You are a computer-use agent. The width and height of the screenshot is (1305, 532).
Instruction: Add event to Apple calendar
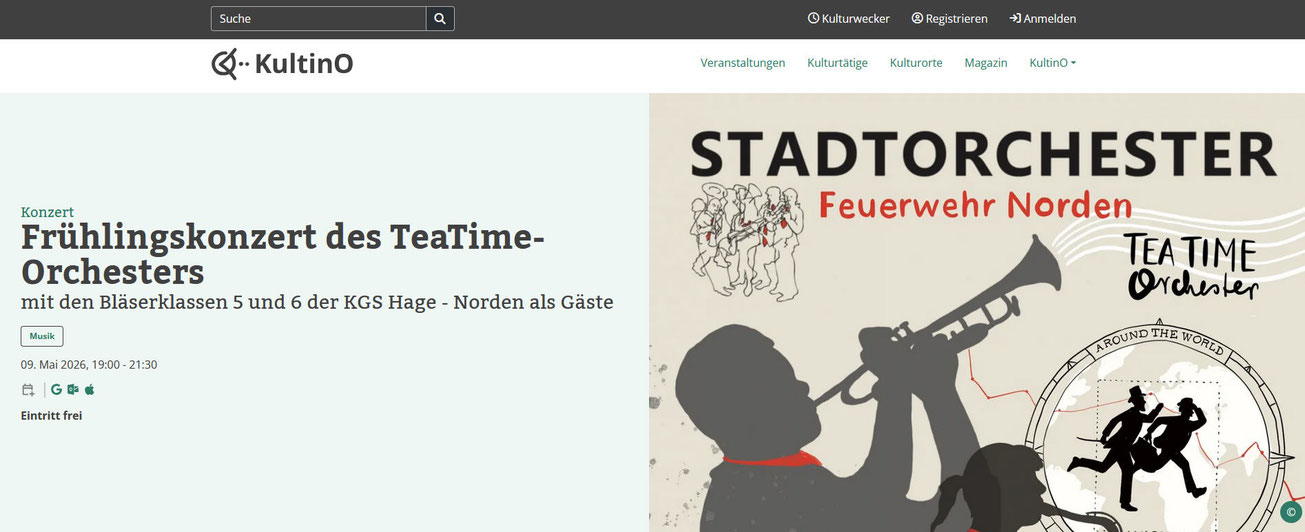[89, 390]
